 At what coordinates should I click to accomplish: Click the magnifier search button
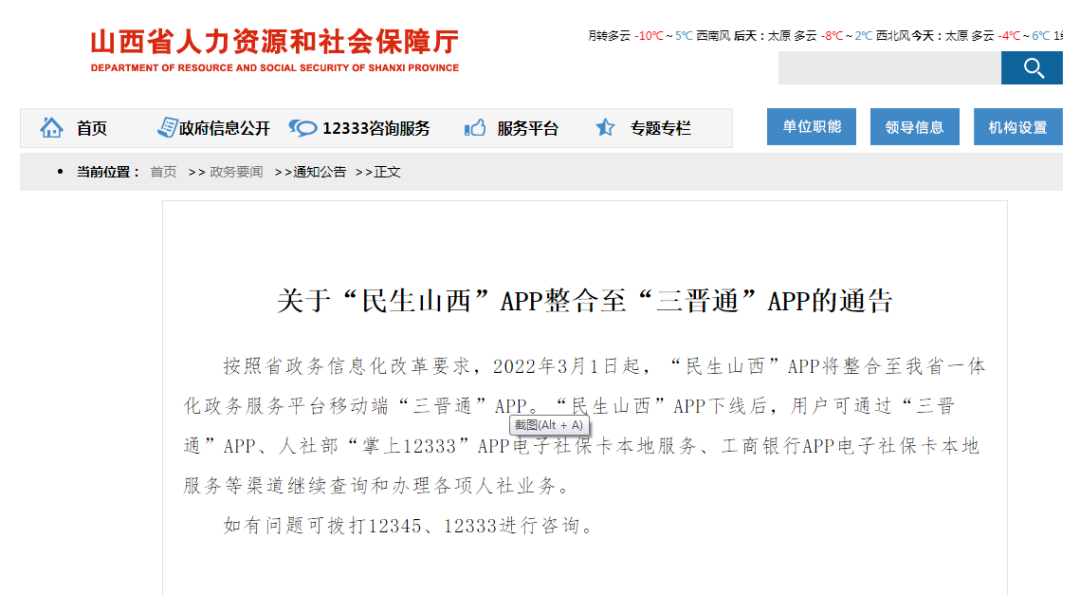click(1032, 68)
